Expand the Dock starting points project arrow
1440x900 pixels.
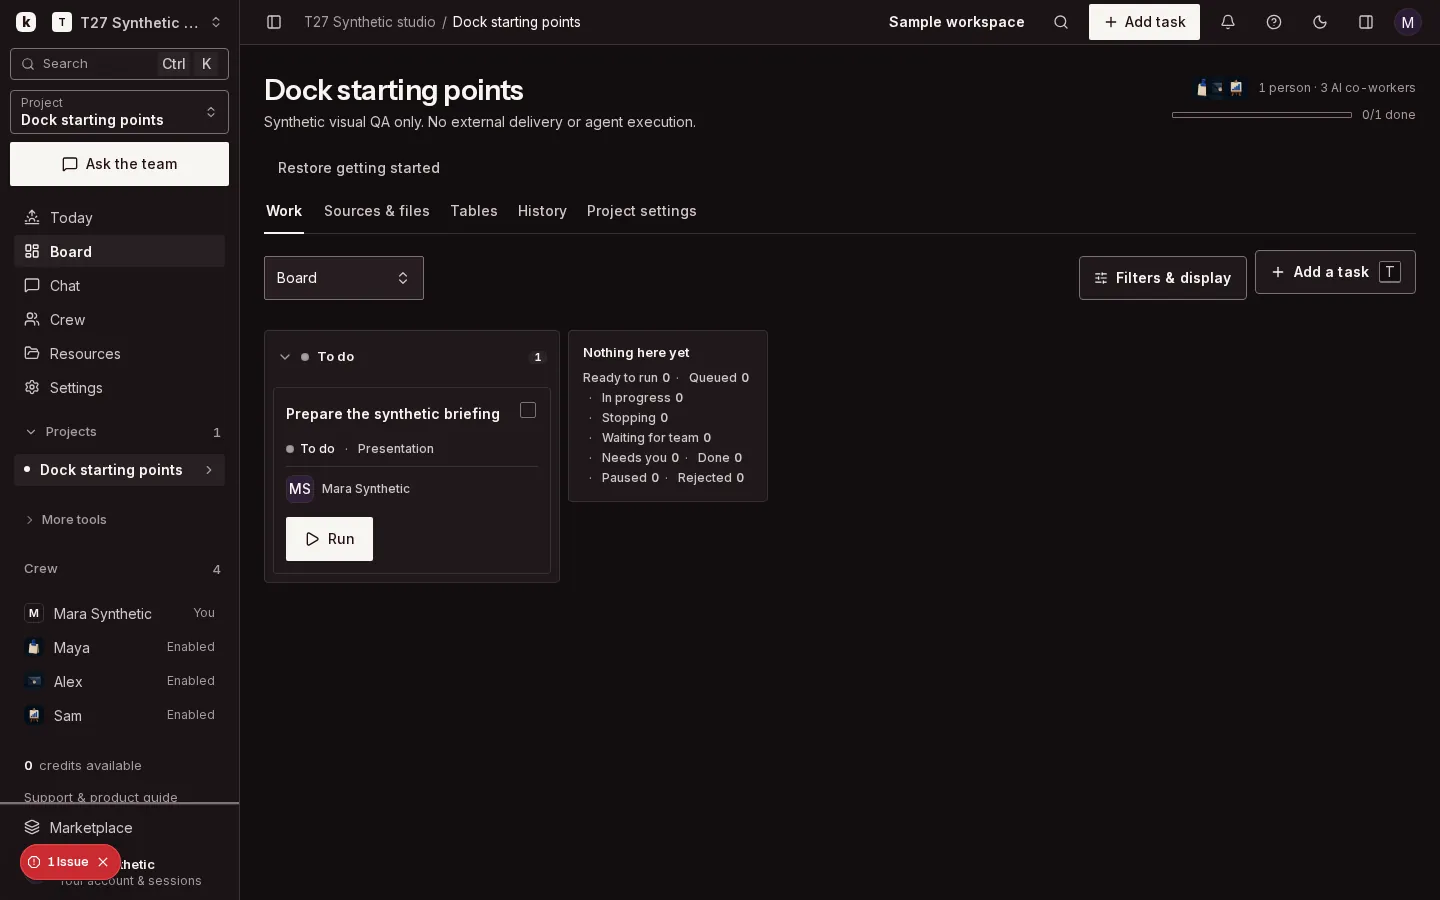[209, 470]
